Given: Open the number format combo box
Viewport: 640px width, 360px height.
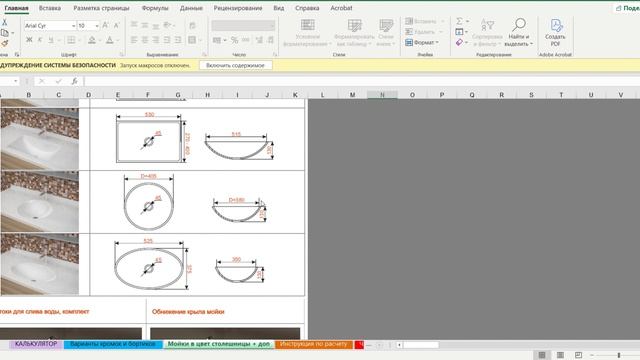Looking at the screenshot, I should pos(243,25).
